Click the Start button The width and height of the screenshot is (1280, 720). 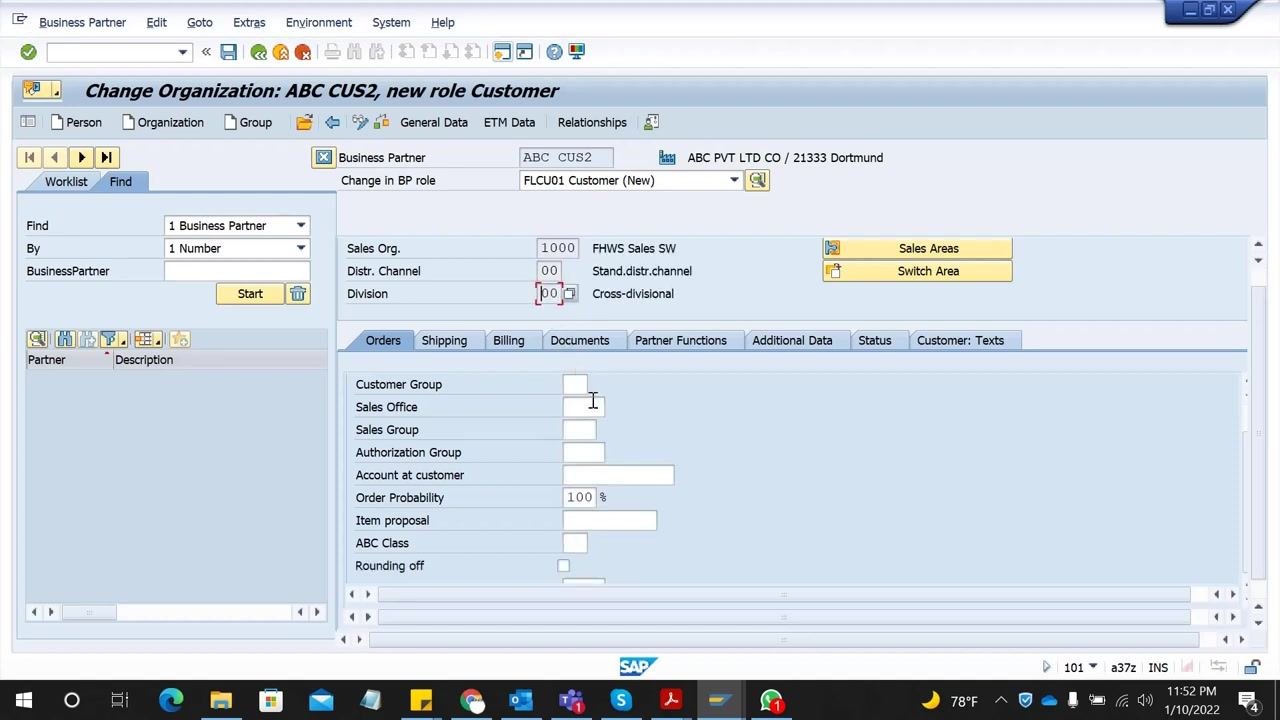(x=250, y=294)
